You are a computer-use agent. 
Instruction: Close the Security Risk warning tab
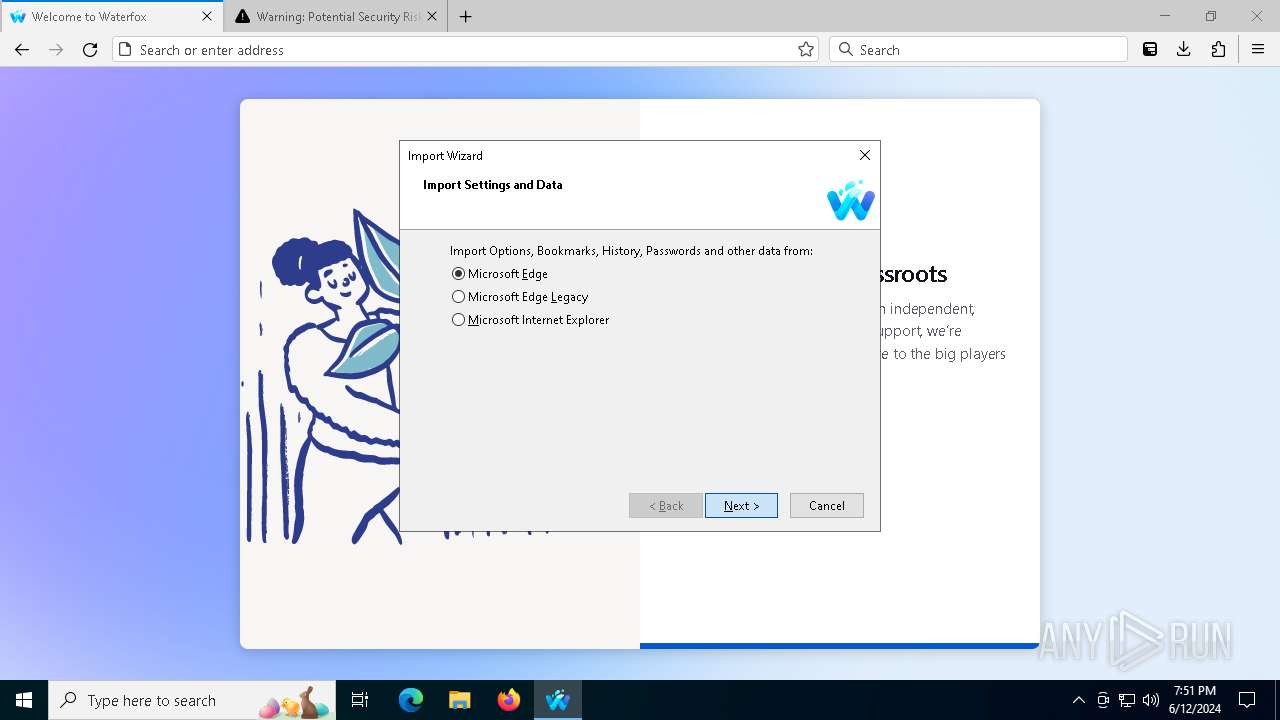tap(431, 17)
